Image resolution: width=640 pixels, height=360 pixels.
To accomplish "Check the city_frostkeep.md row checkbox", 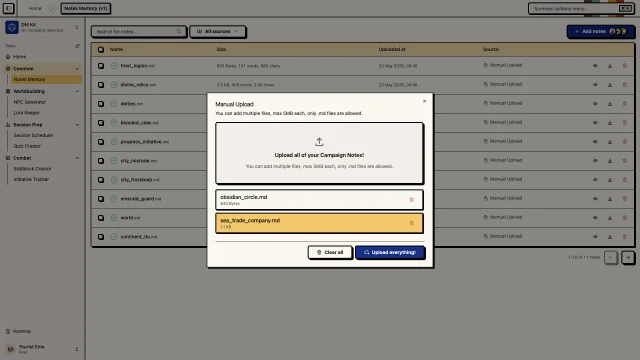I will pyautogui.click(x=101, y=180).
